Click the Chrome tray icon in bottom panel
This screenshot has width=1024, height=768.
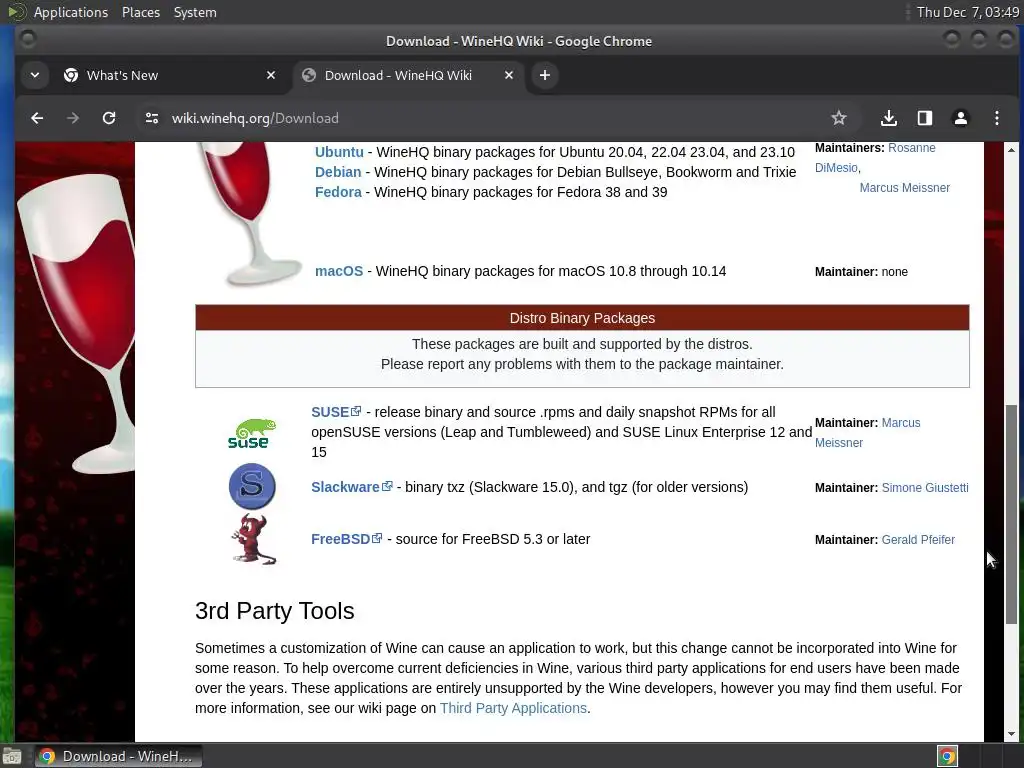[x=947, y=756]
